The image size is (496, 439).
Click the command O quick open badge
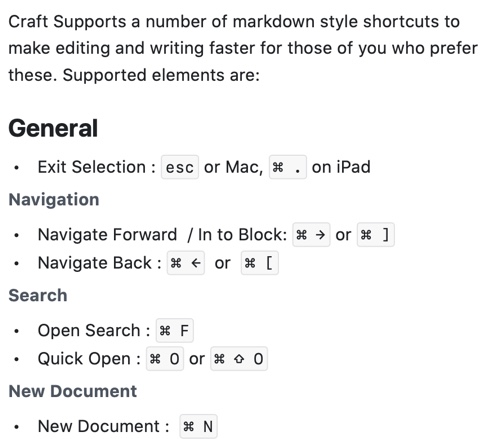click(x=165, y=359)
